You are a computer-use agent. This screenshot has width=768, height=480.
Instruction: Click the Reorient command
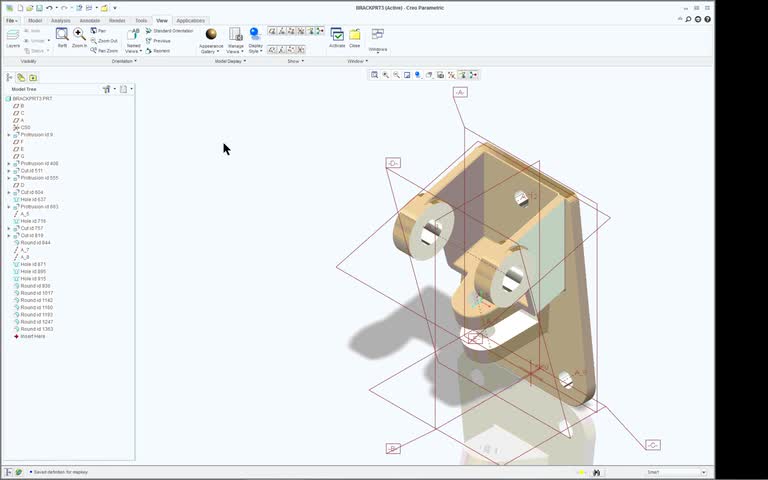click(158, 50)
